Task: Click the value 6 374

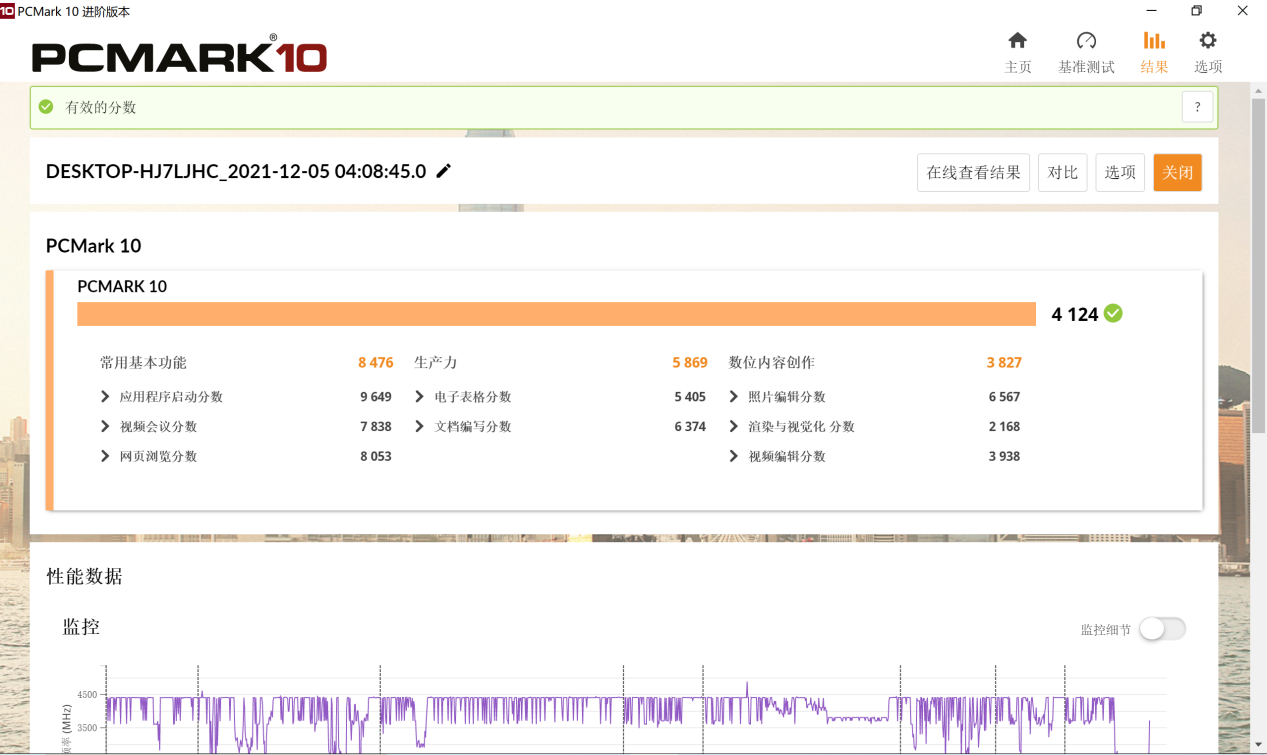Action: point(690,427)
